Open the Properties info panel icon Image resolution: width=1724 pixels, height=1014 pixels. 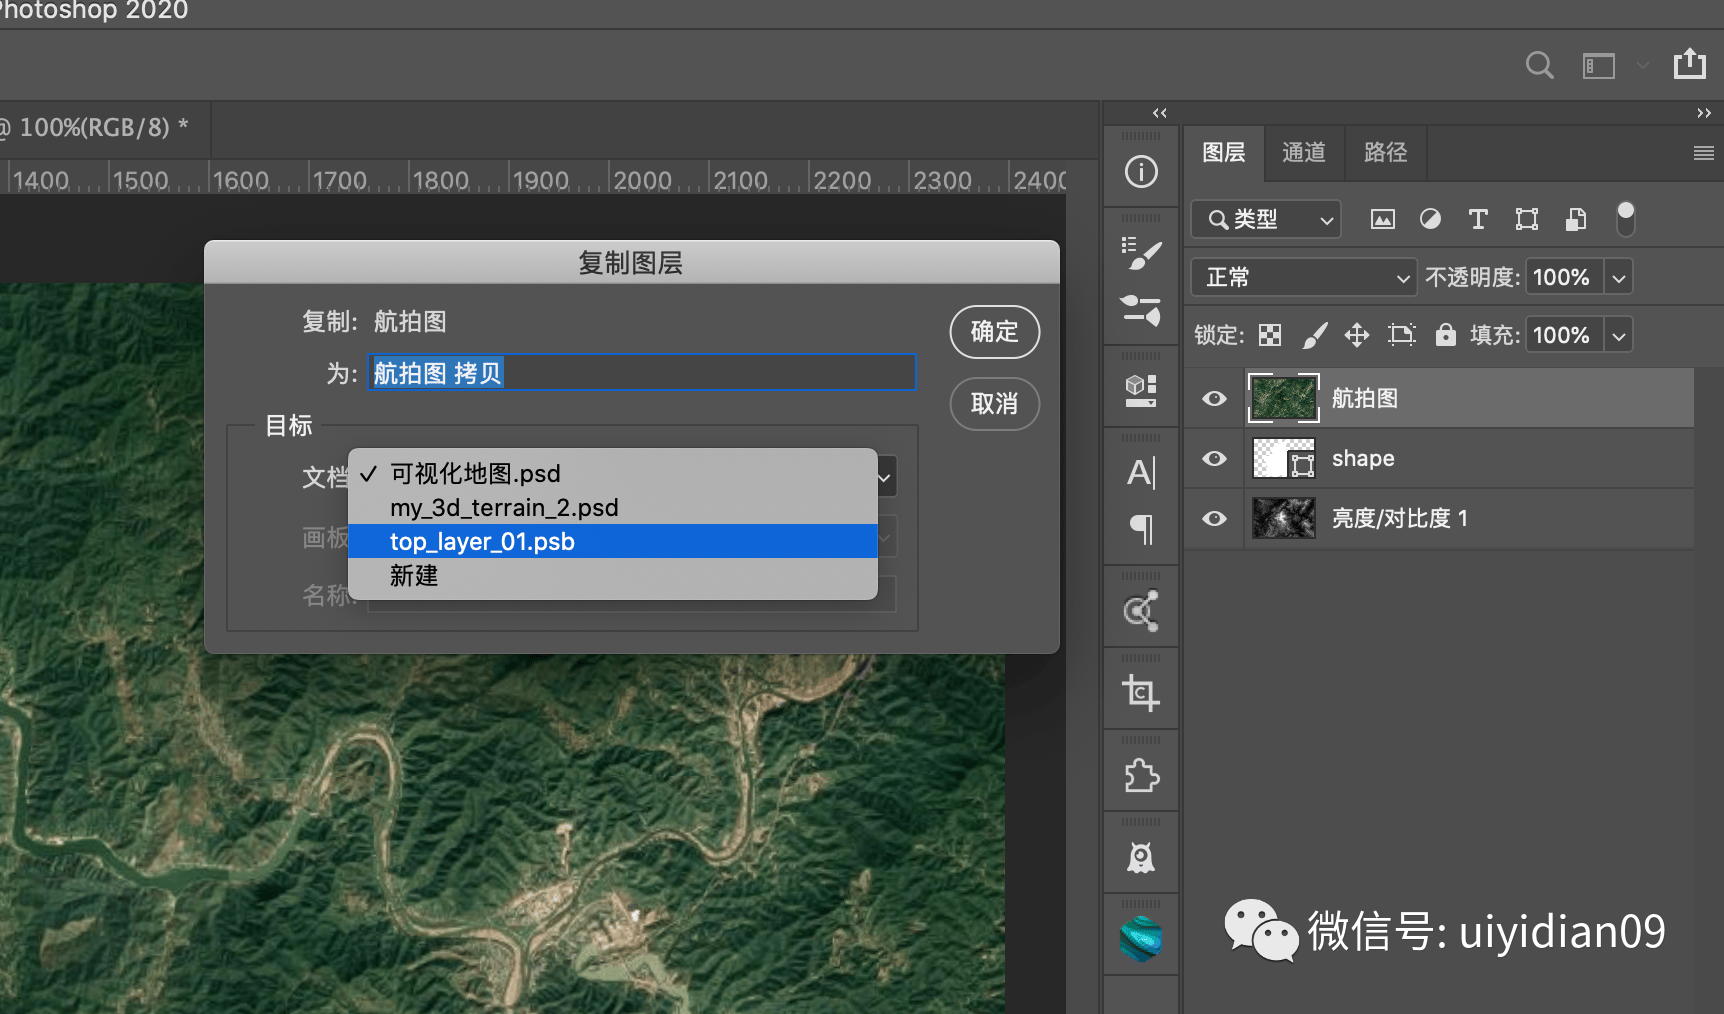coord(1141,172)
